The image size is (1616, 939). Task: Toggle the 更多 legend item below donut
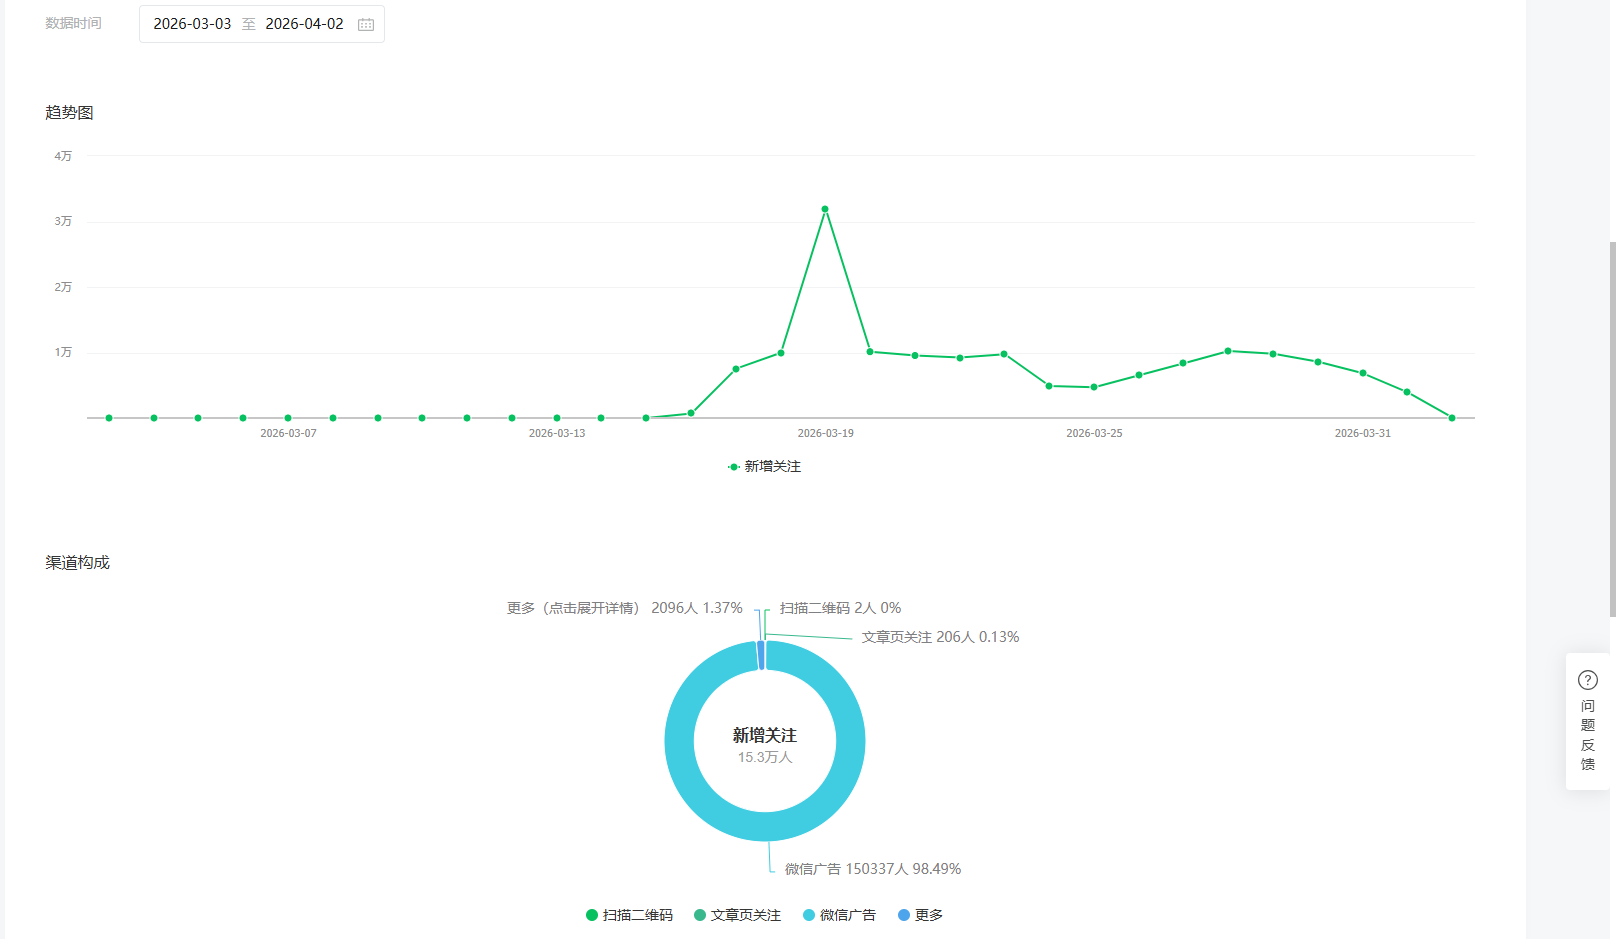(920, 915)
